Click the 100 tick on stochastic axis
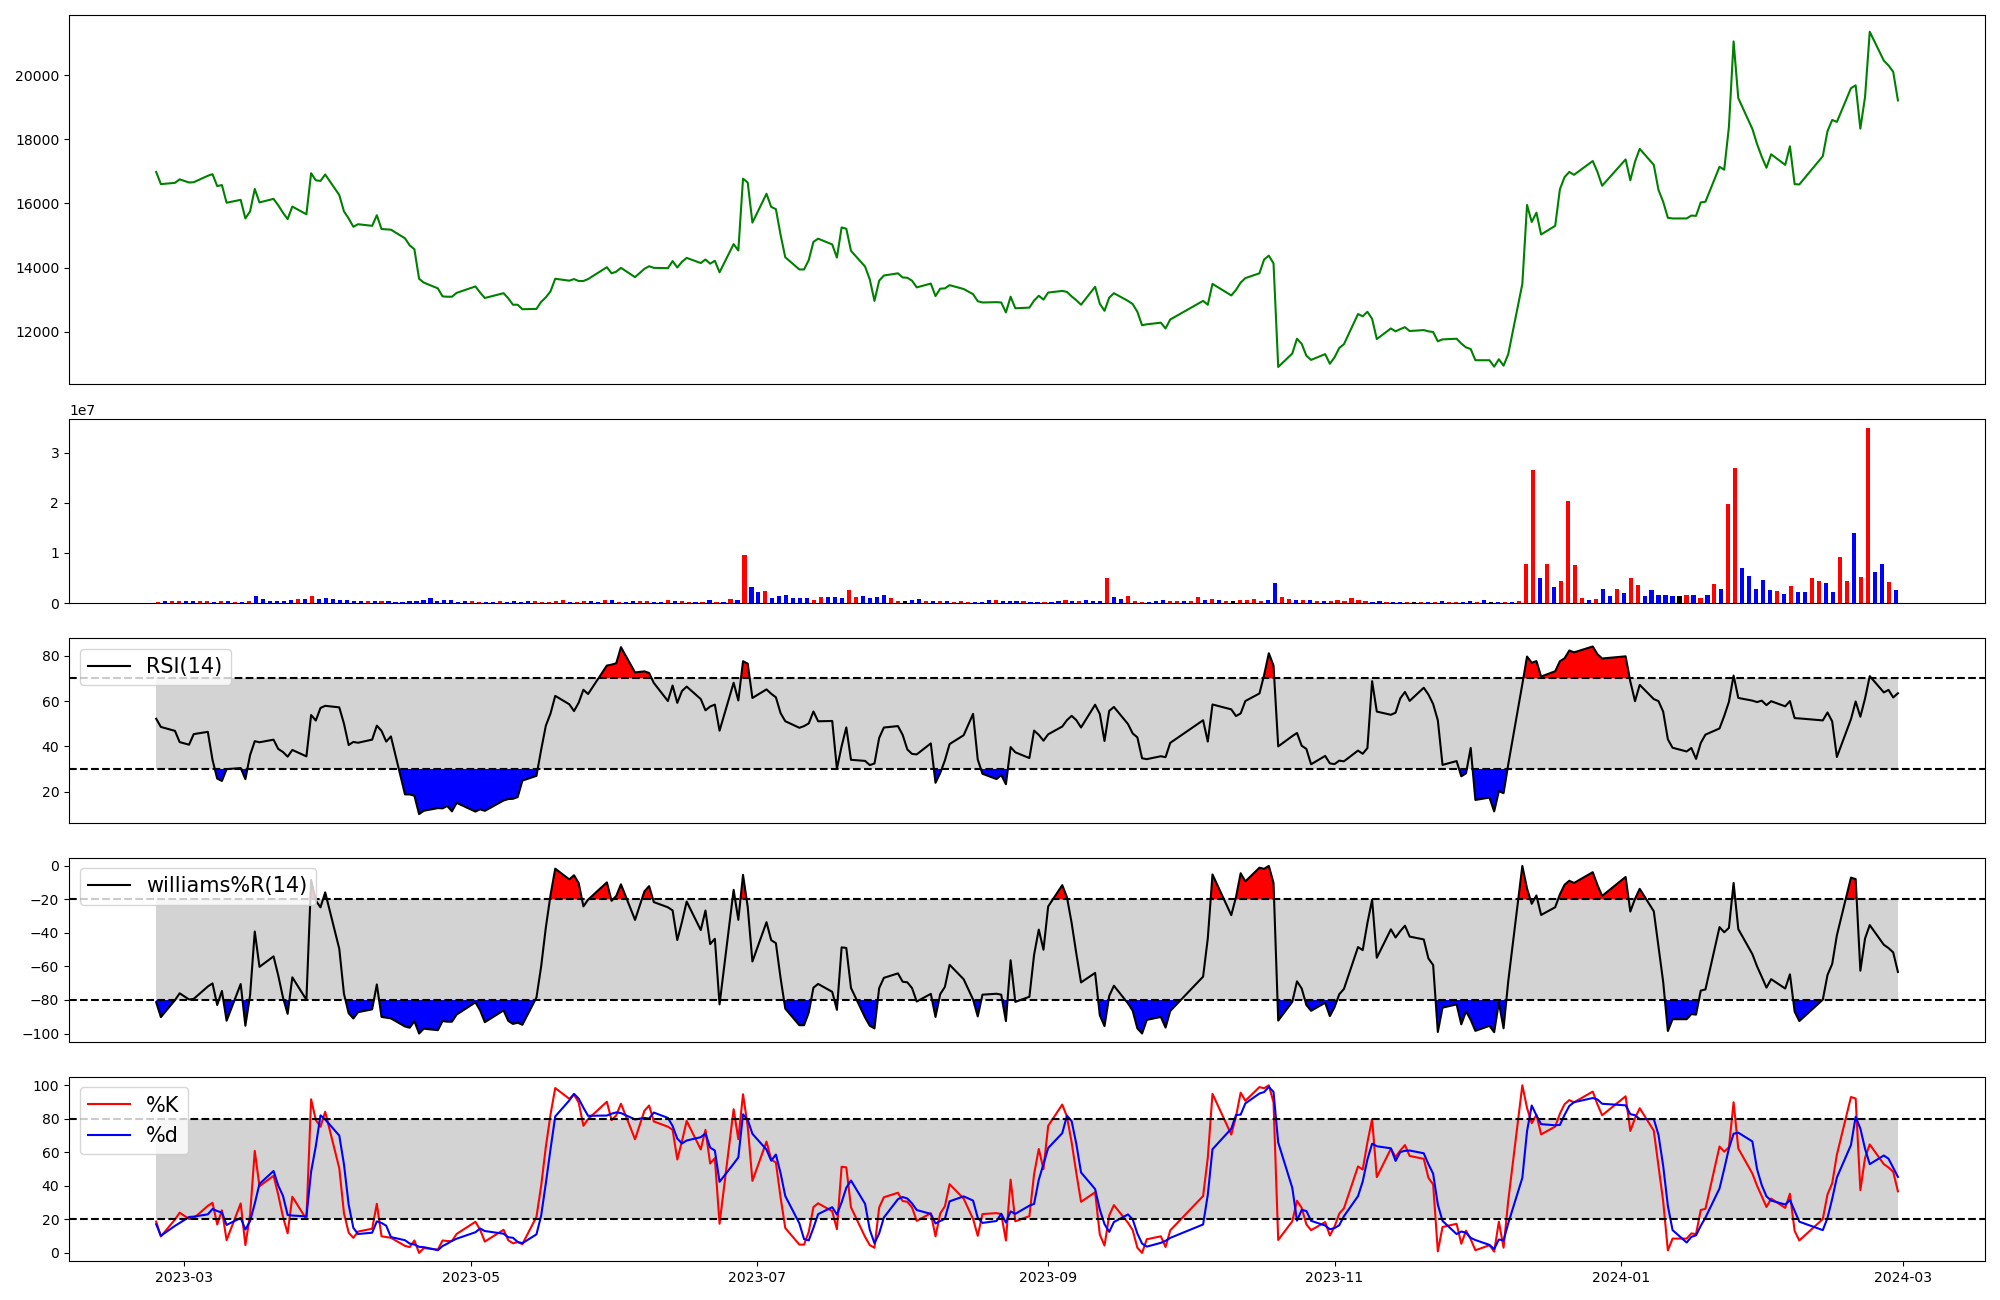2000x1300 pixels. [48, 1086]
